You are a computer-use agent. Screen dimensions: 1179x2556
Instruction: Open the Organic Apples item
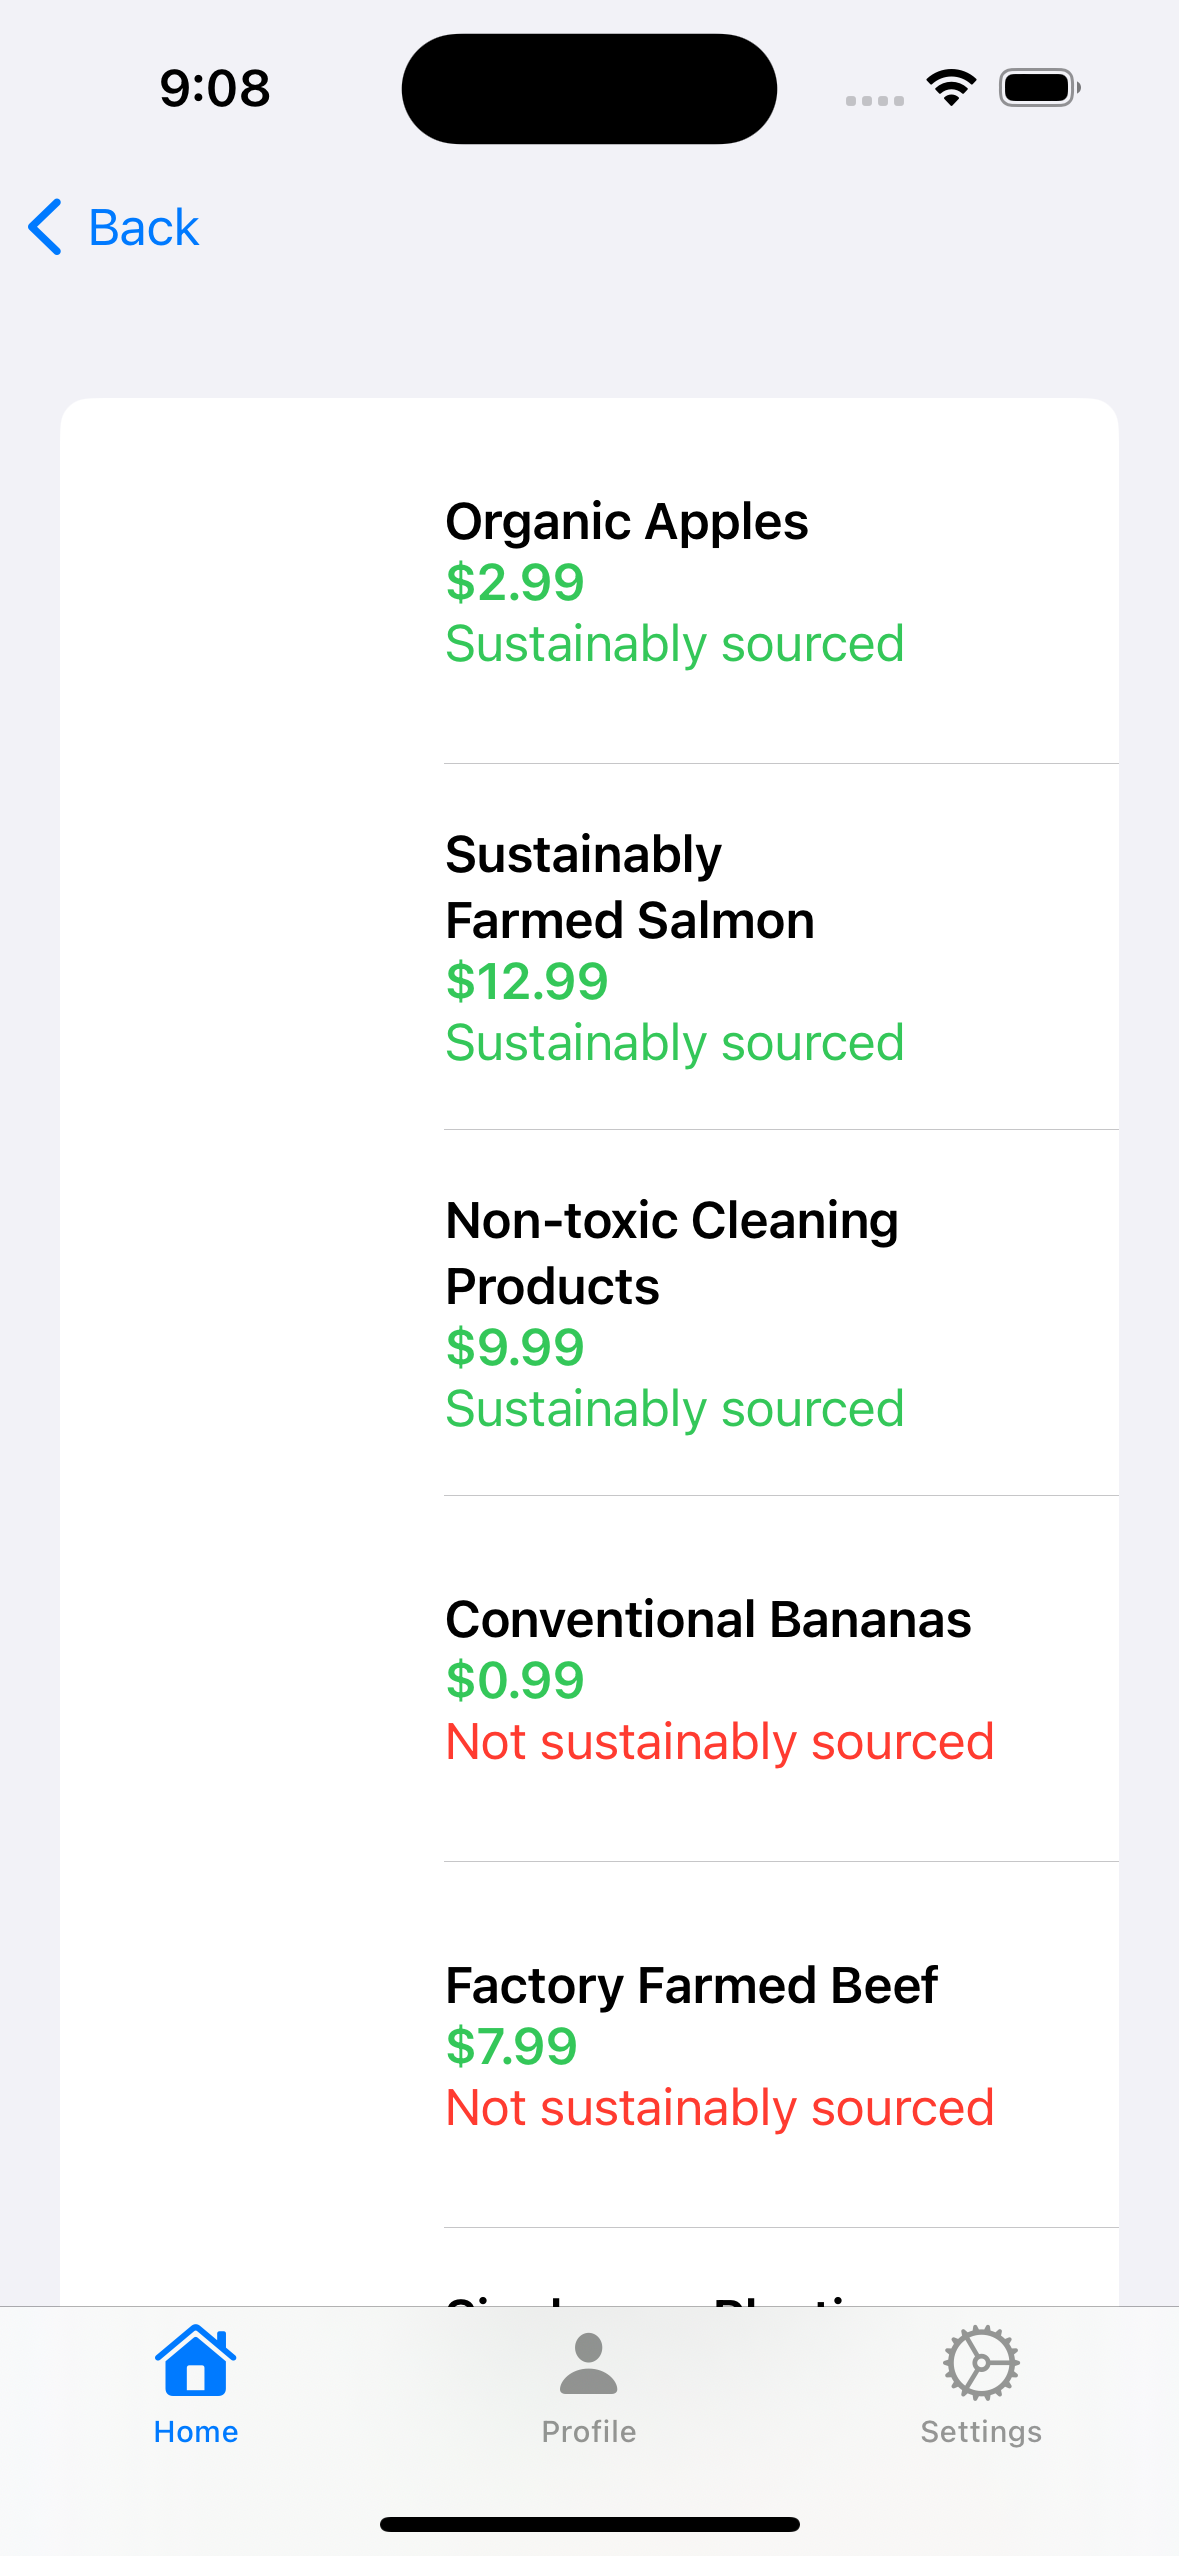pos(589,581)
